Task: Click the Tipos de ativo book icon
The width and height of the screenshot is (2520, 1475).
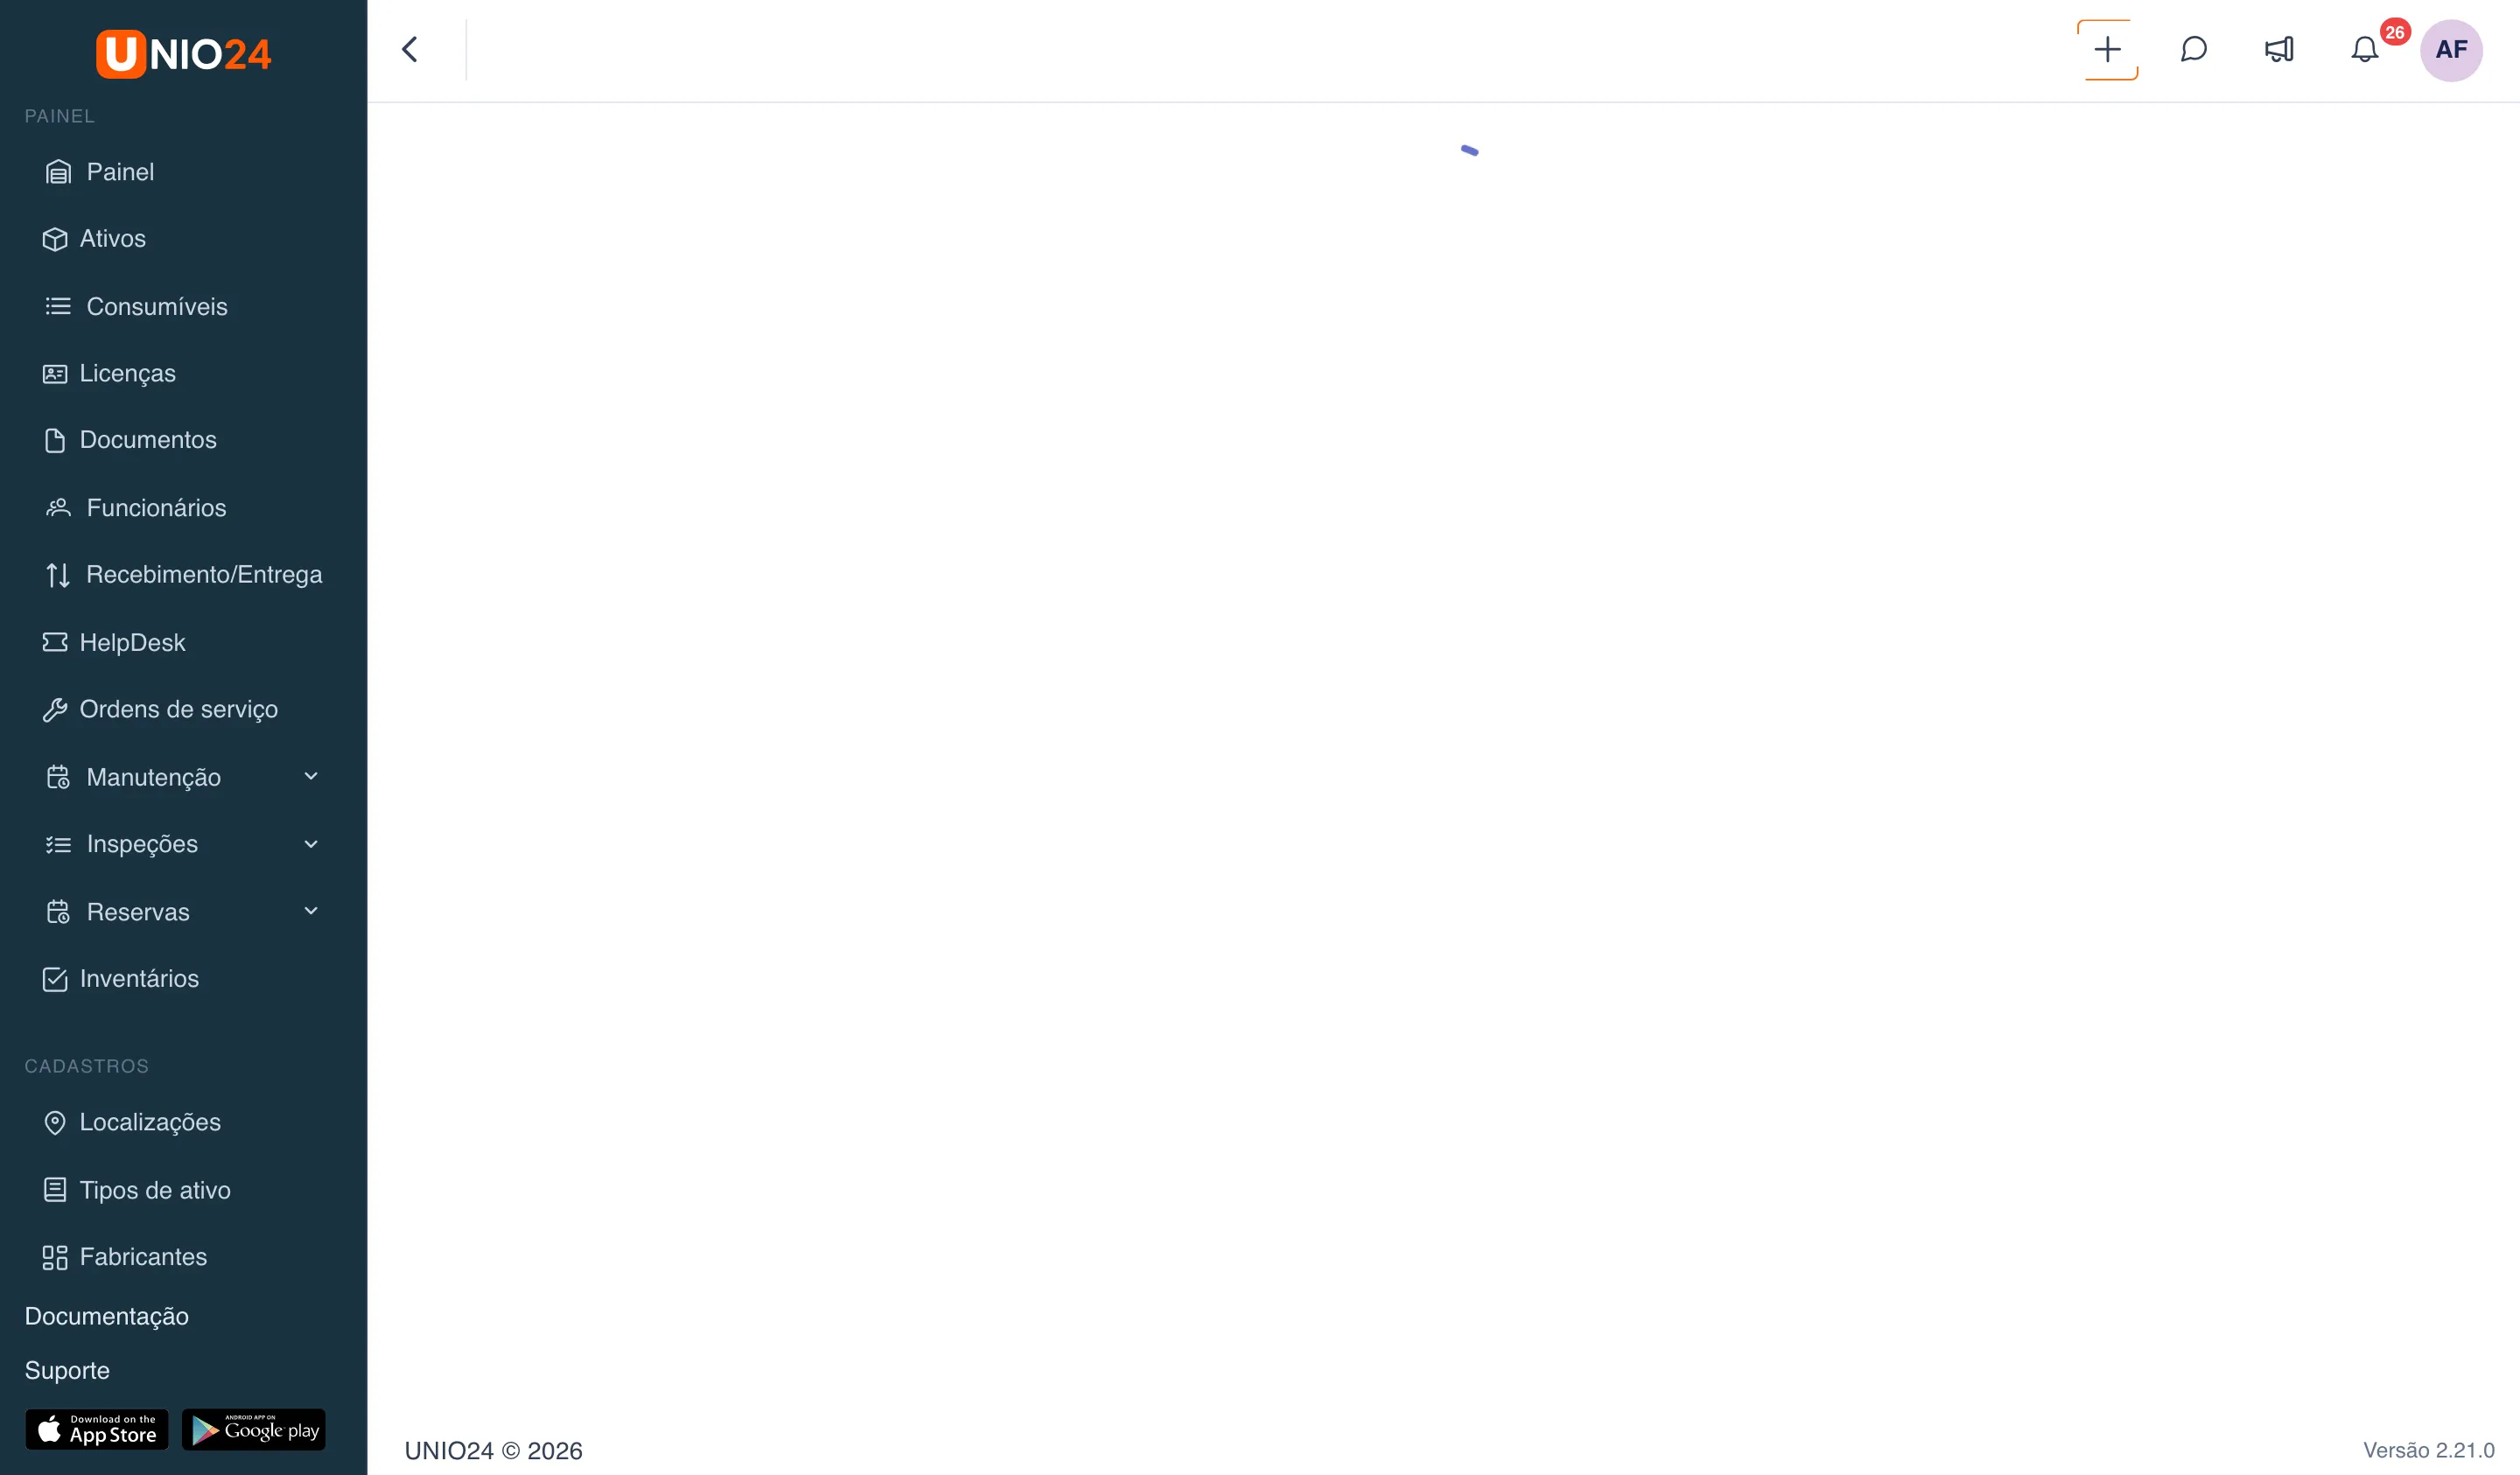Action: coord(55,1190)
